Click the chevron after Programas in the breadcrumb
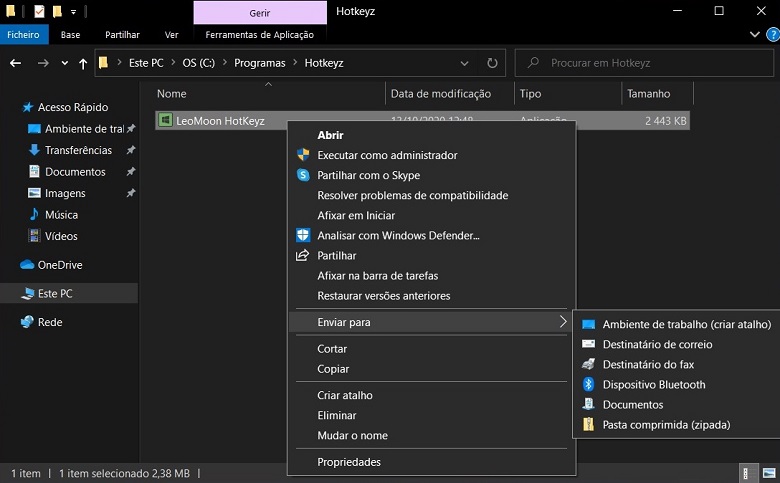The height and width of the screenshot is (483, 780). click(x=295, y=63)
